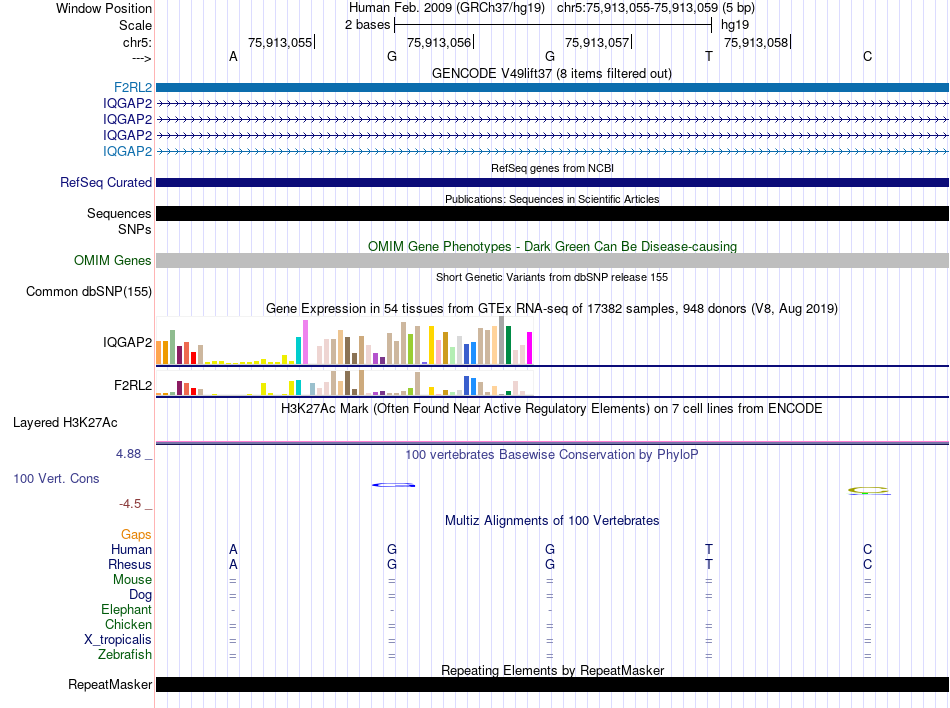The height and width of the screenshot is (708, 950).
Task: Click the RefSeq genes from NCBI title
Action: [553, 168]
